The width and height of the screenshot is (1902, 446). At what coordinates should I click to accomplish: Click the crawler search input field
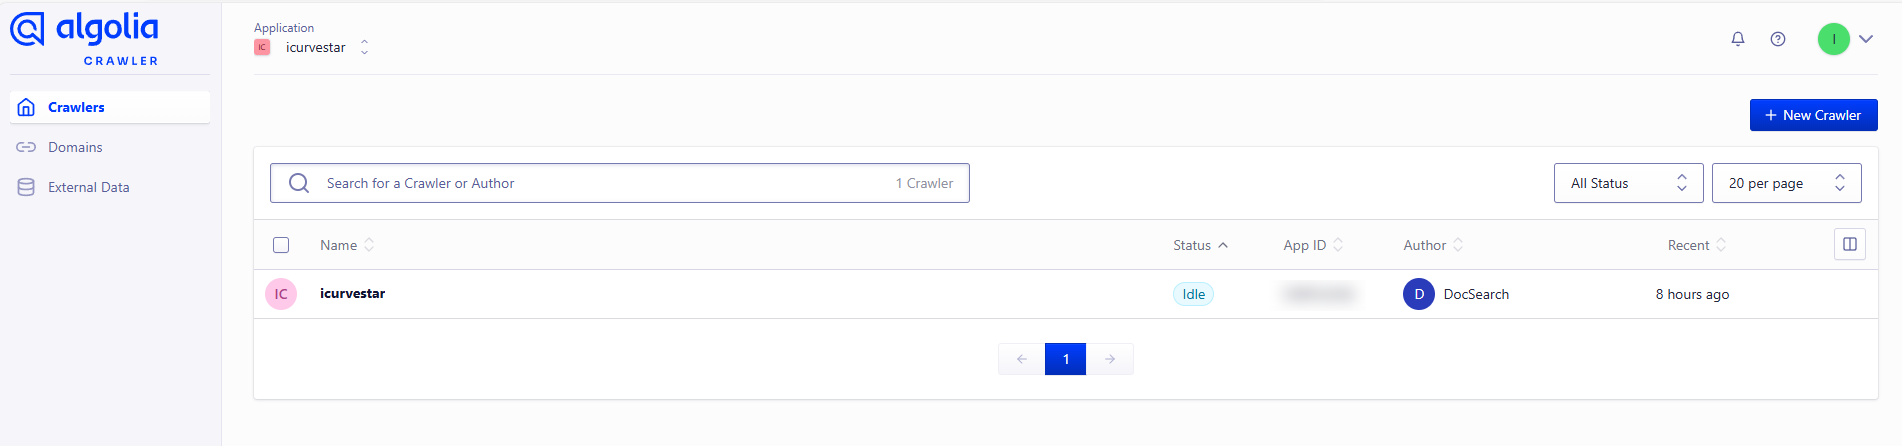(600, 183)
